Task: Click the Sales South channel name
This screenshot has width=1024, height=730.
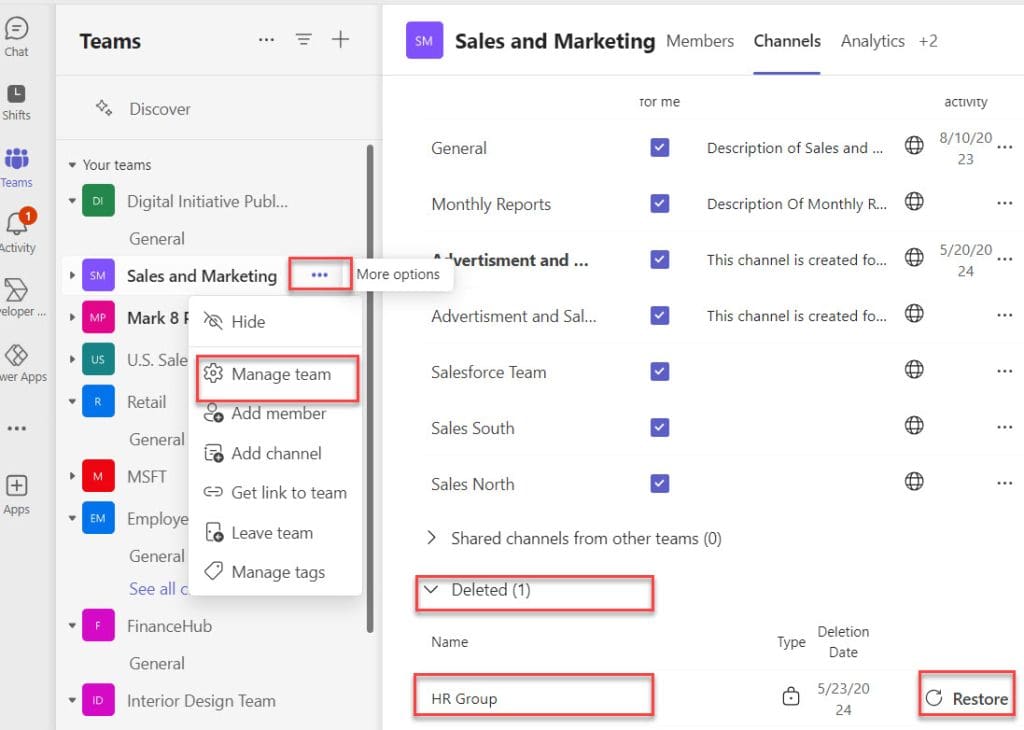Action: [x=473, y=428]
